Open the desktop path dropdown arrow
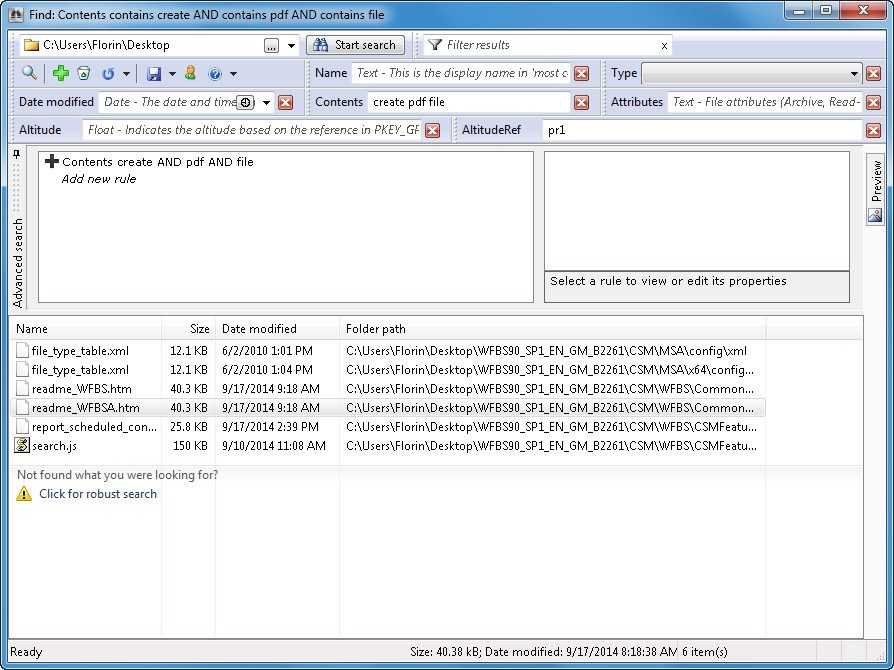The width and height of the screenshot is (894, 670). tap(290, 45)
